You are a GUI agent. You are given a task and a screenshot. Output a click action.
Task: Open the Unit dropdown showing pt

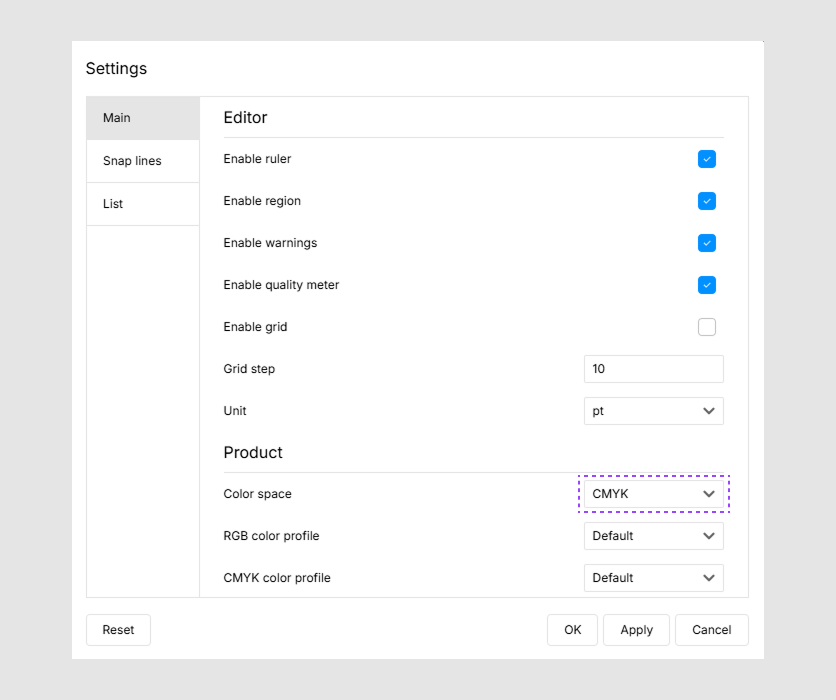pyautogui.click(x=653, y=411)
